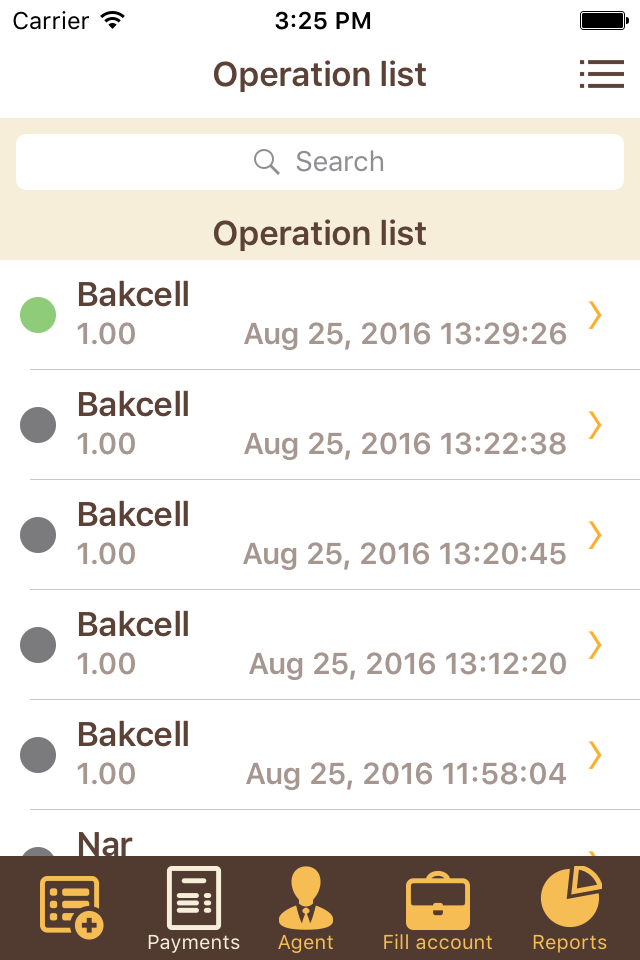Tap the Search input field
Image resolution: width=640 pixels, height=960 pixels.
pos(320,161)
